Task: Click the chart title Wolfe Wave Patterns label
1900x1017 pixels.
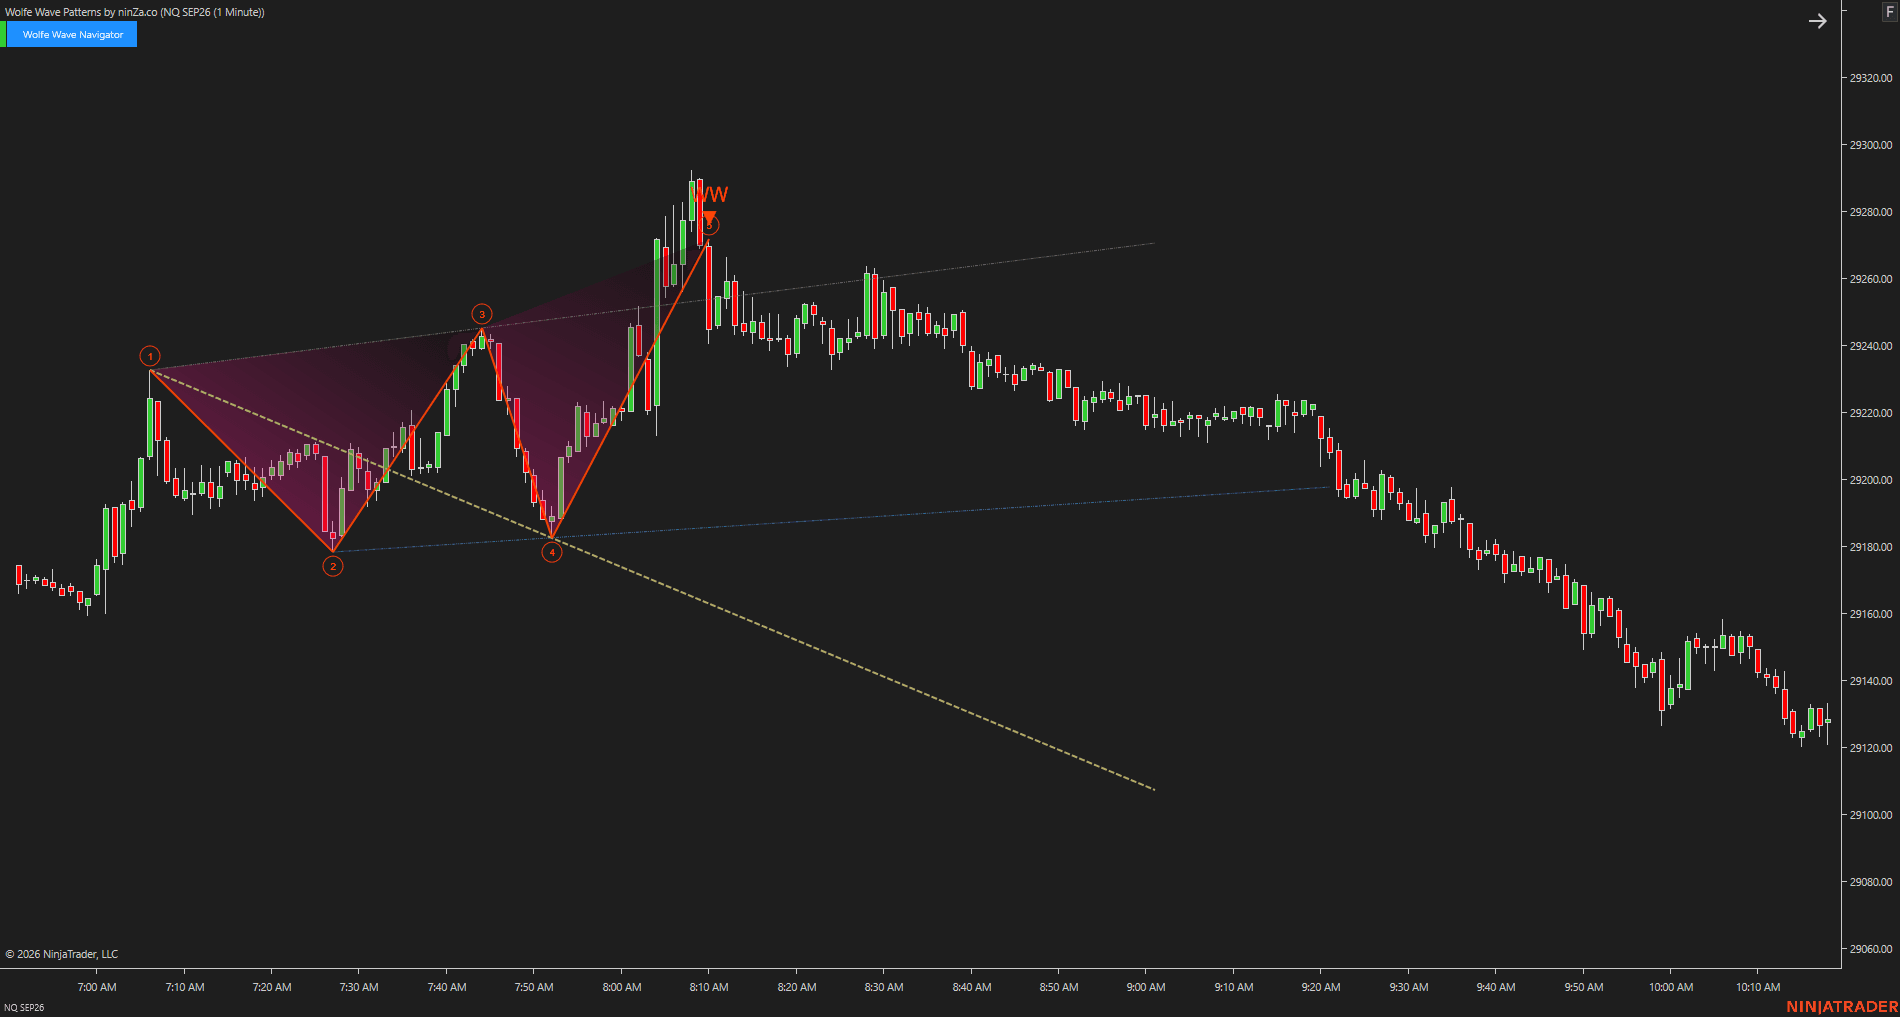Action: pos(135,12)
